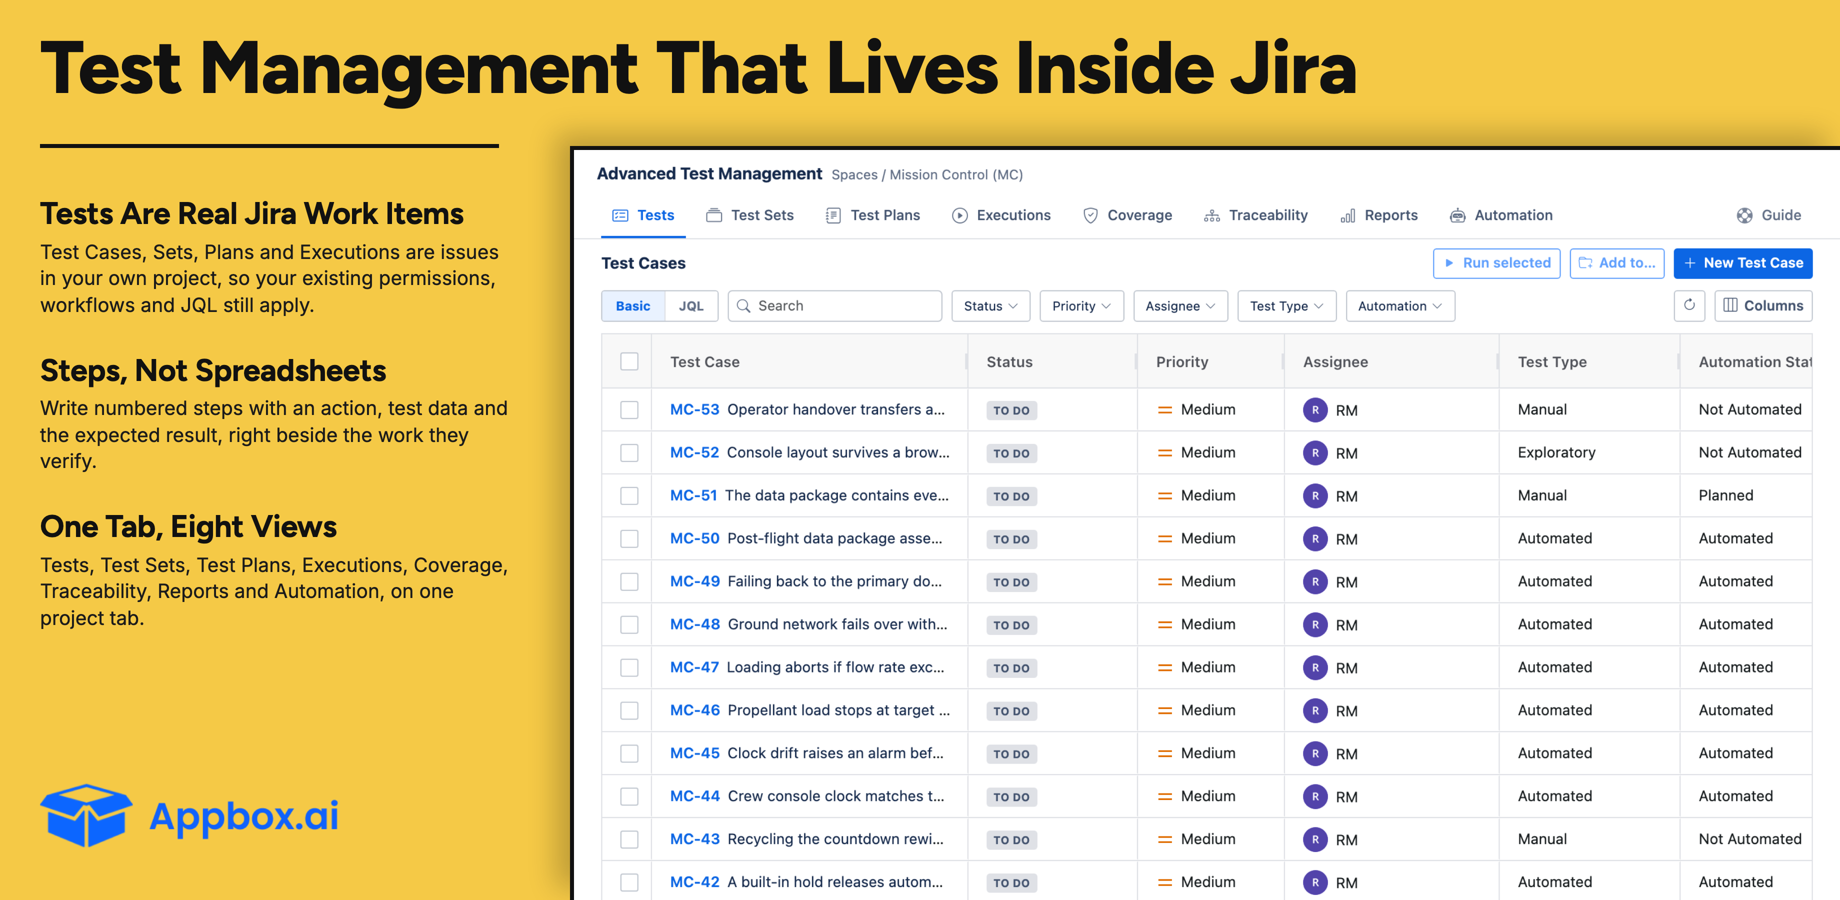This screenshot has width=1840, height=900.
Task: Click the Medium priority icon for MC-45
Action: 1164,754
